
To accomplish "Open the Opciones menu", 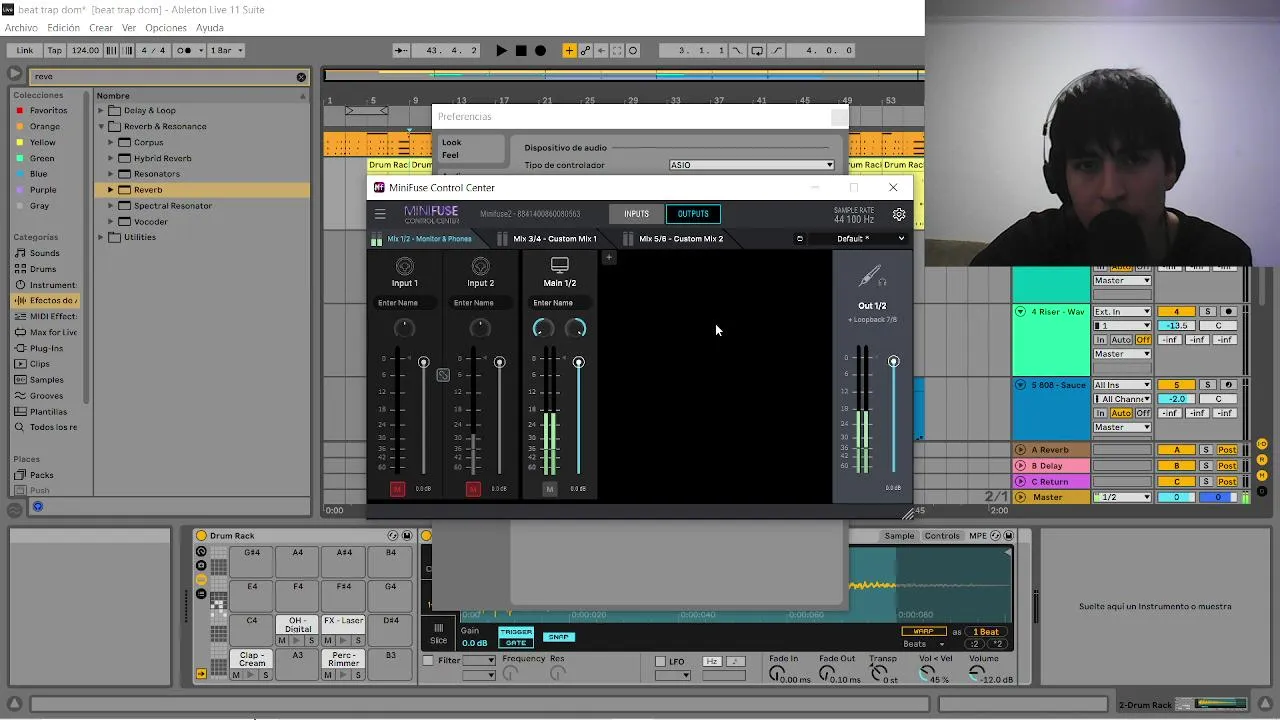I will click(x=166, y=28).
